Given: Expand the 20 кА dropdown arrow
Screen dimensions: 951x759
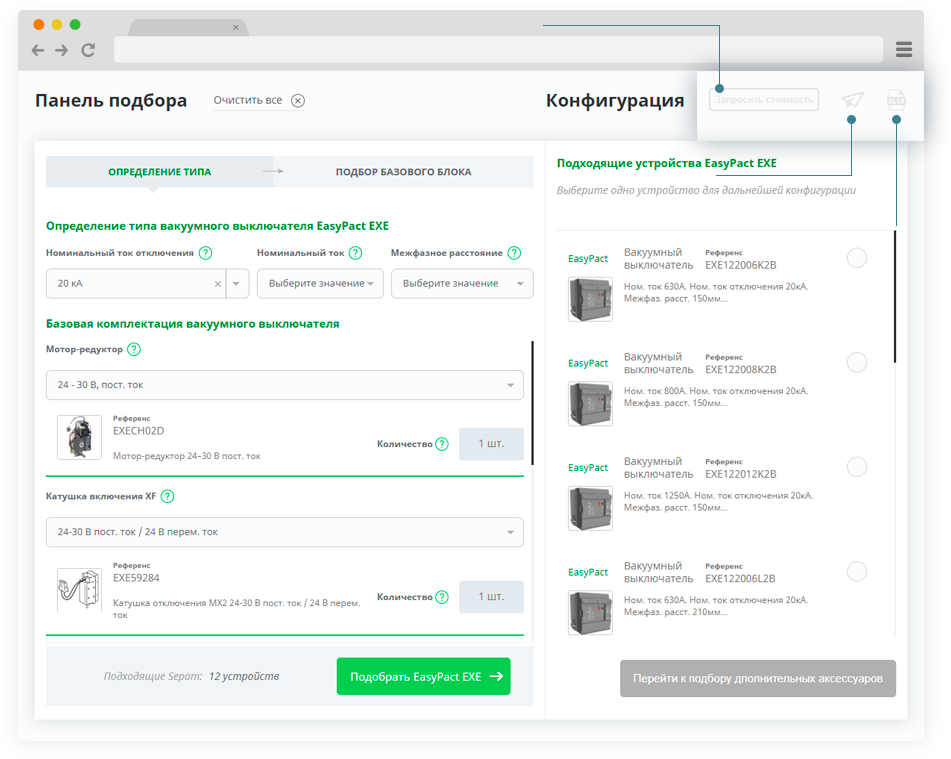Looking at the screenshot, I should [x=237, y=284].
